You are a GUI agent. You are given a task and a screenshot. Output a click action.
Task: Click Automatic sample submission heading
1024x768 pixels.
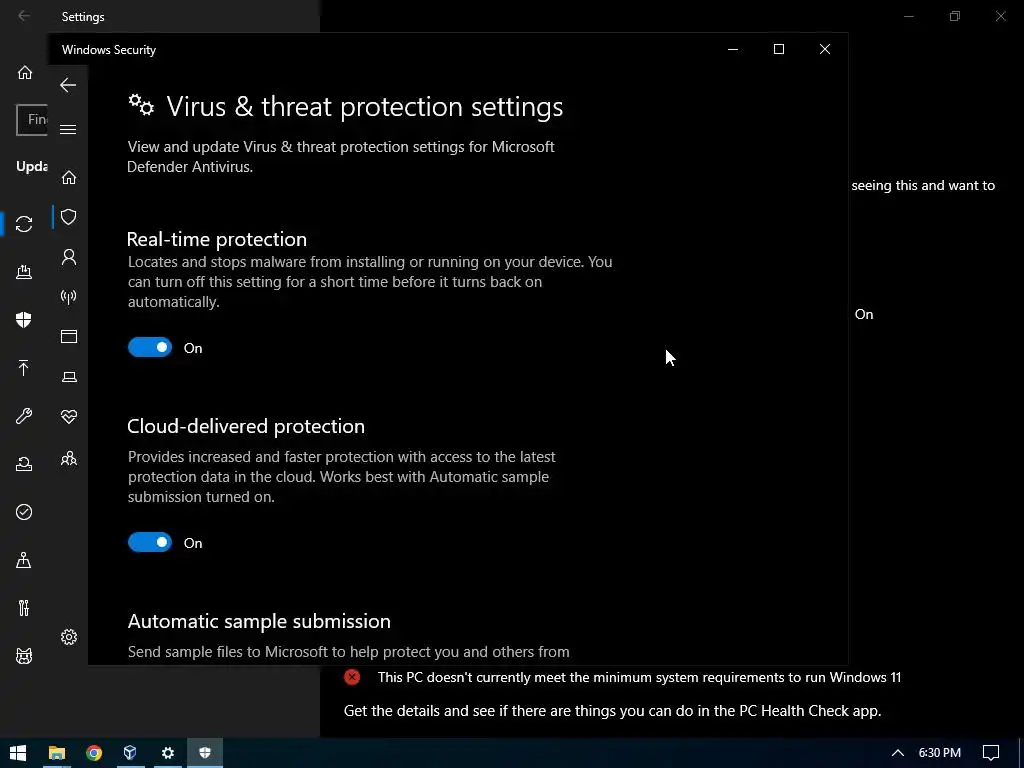(x=259, y=621)
